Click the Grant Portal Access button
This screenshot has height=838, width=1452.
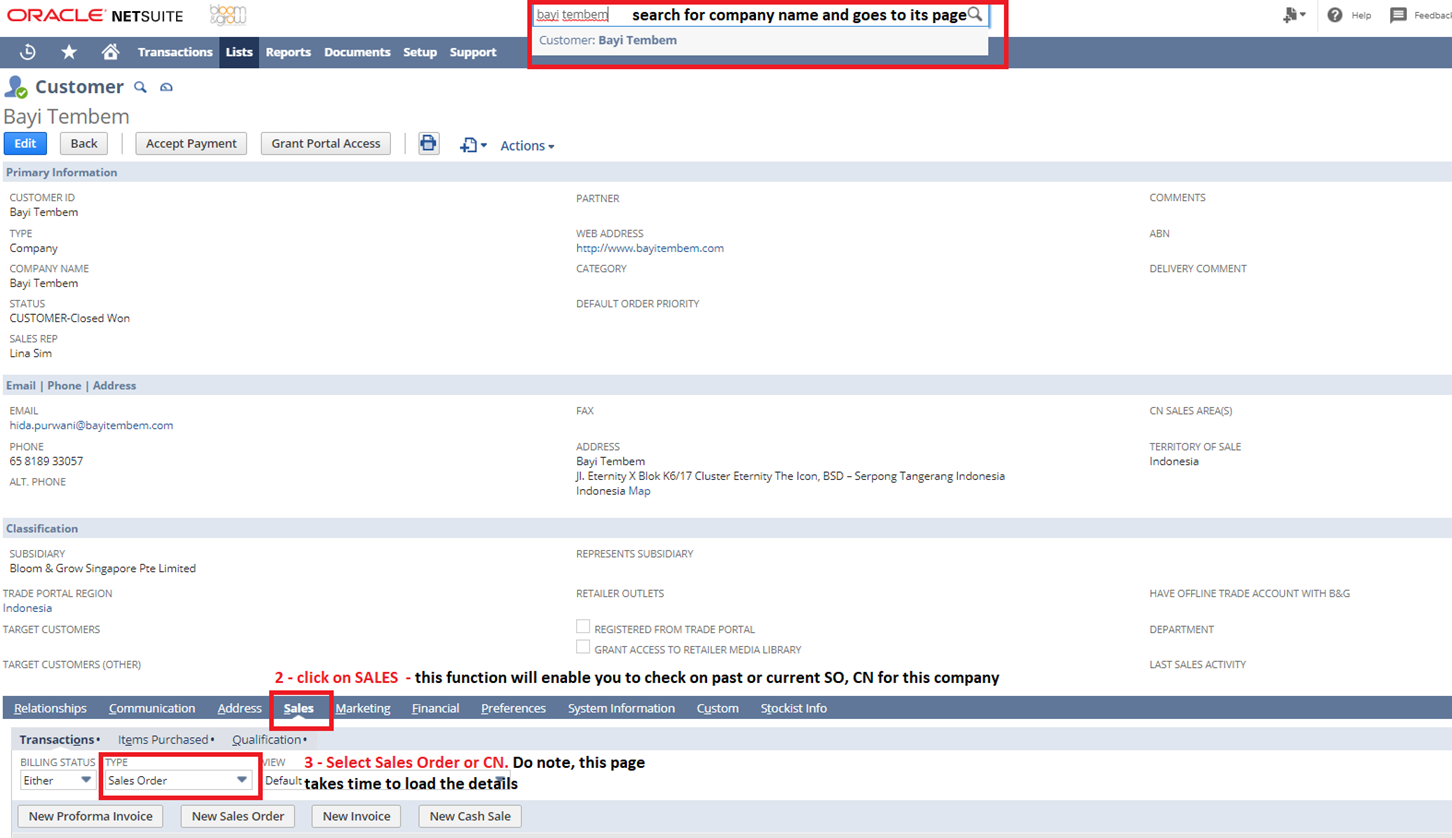click(x=326, y=143)
